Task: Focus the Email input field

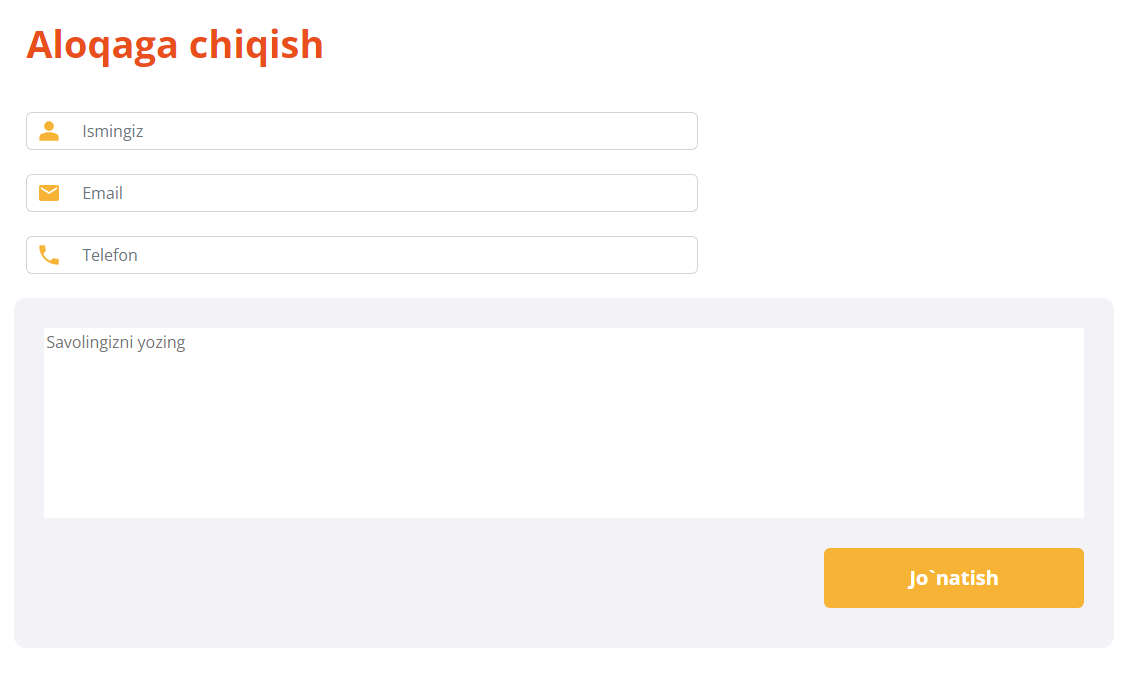Action: 380,193
